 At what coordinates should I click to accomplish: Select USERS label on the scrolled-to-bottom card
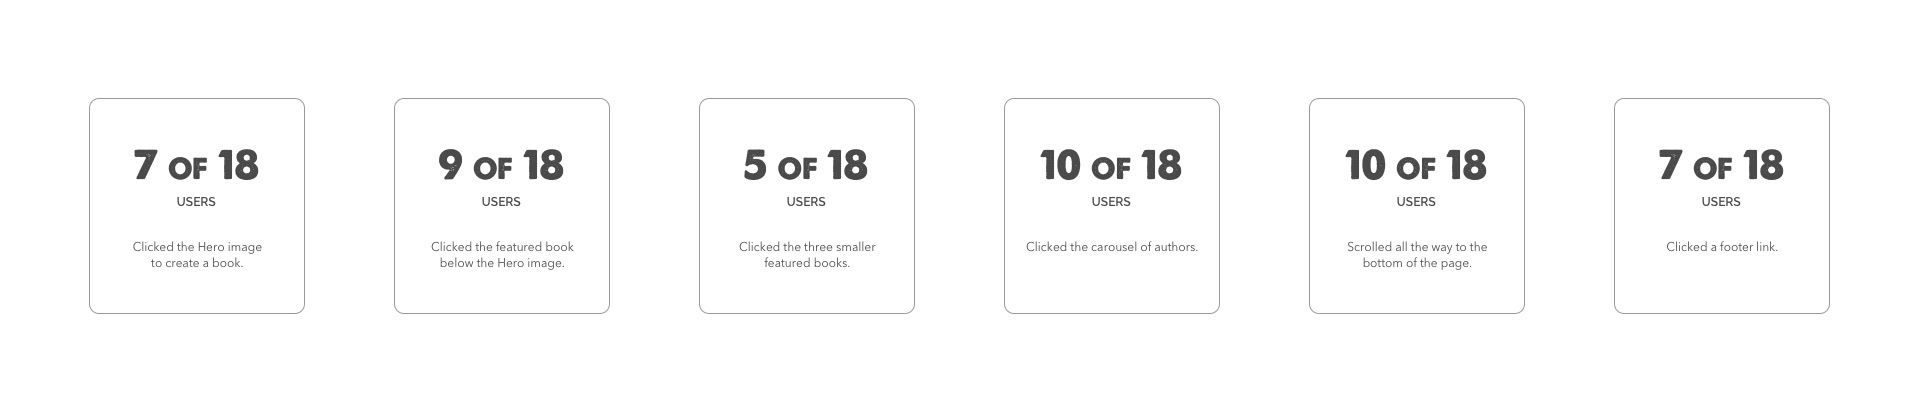1416,202
